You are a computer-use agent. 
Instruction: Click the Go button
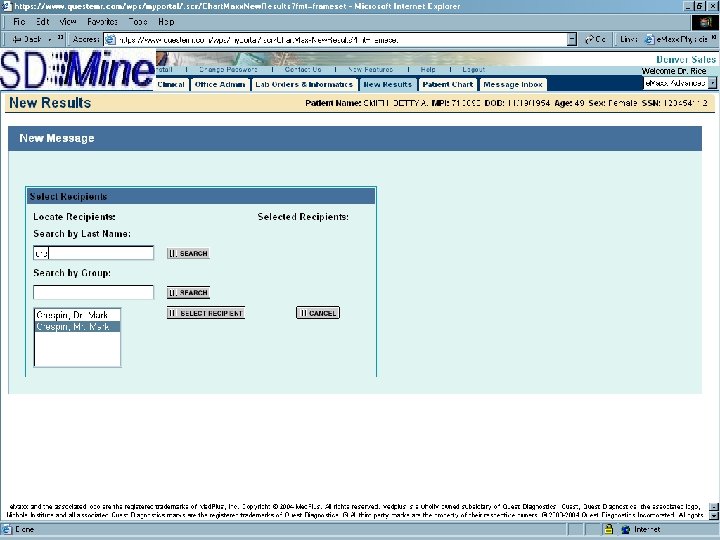tap(596, 40)
